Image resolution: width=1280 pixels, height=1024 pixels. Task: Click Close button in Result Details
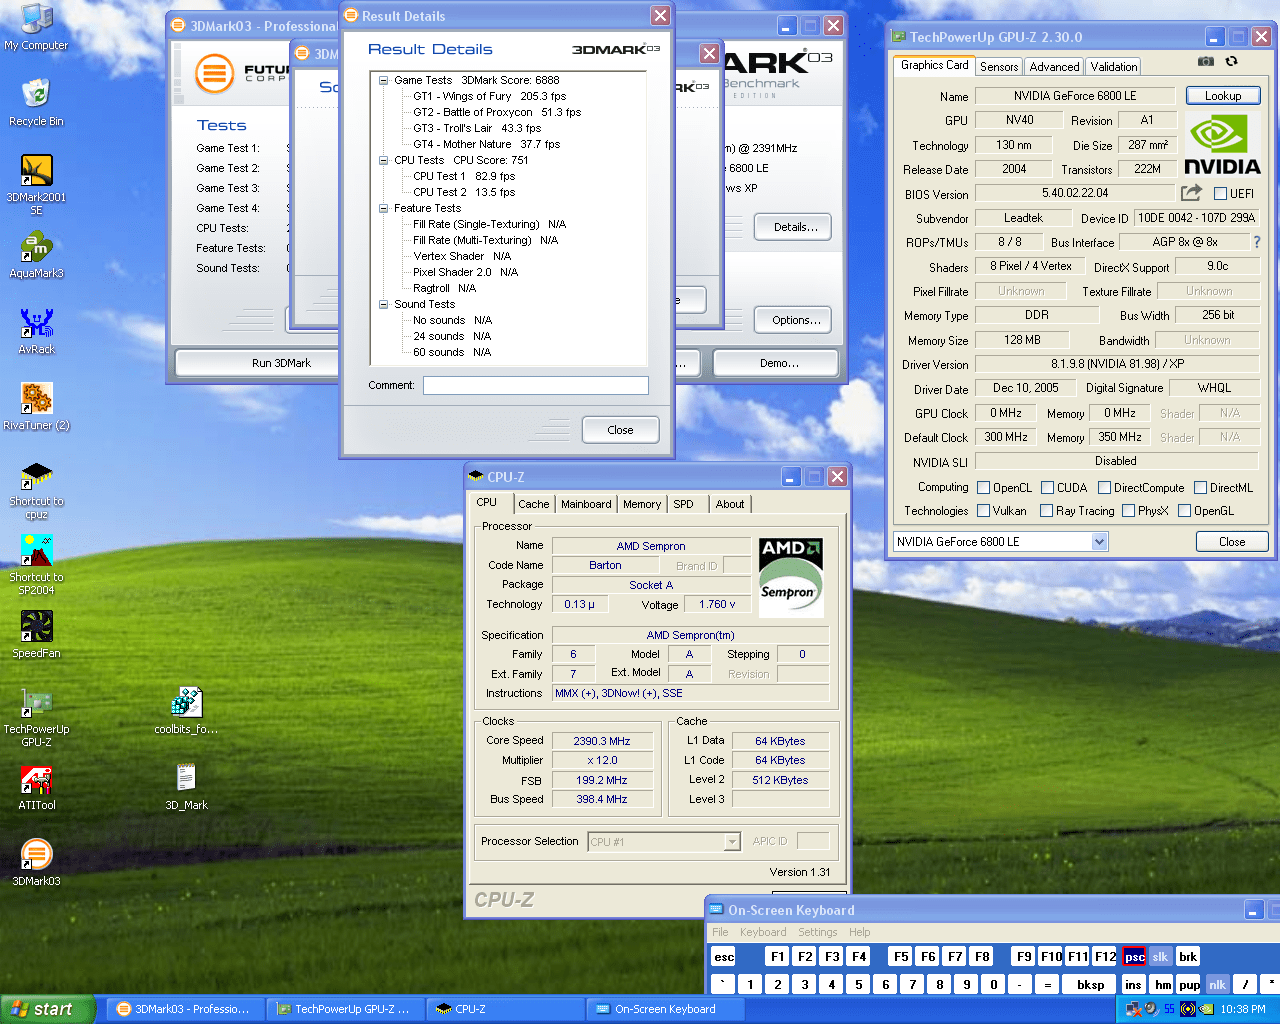click(620, 430)
